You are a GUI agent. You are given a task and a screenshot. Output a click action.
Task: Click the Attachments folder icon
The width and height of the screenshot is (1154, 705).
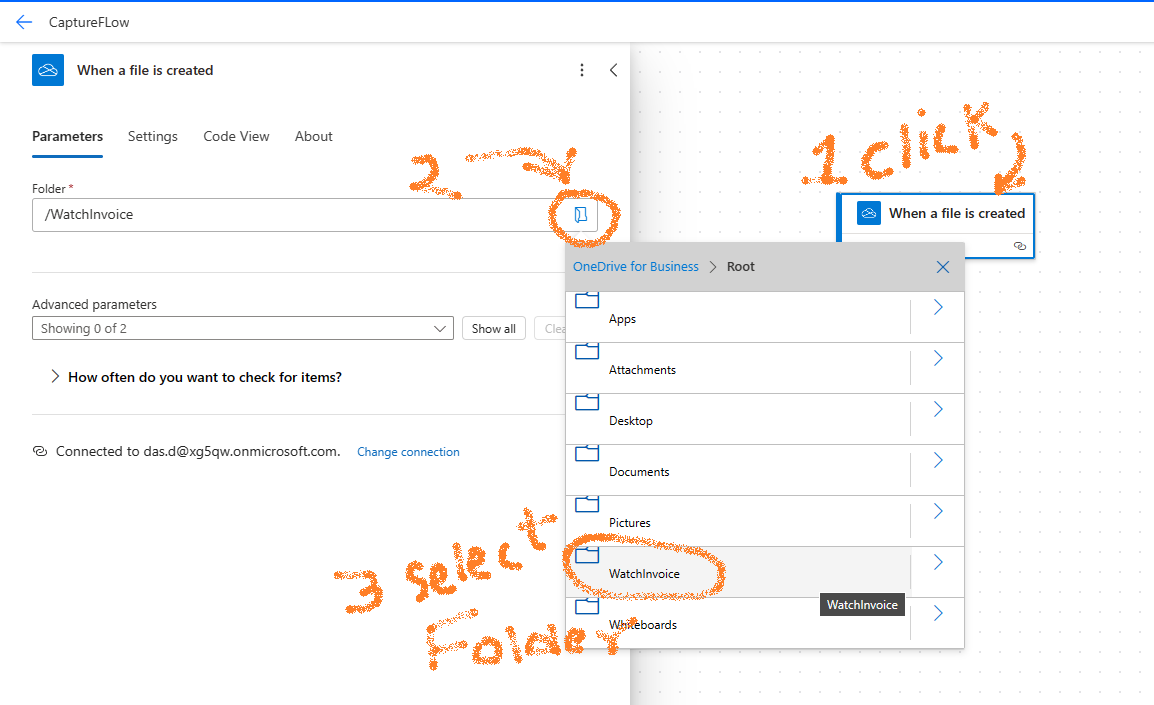pyautogui.click(x=587, y=351)
